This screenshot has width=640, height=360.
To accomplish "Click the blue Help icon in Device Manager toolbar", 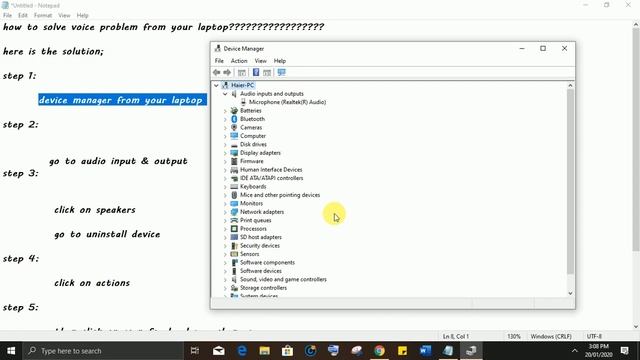I will [256, 73].
